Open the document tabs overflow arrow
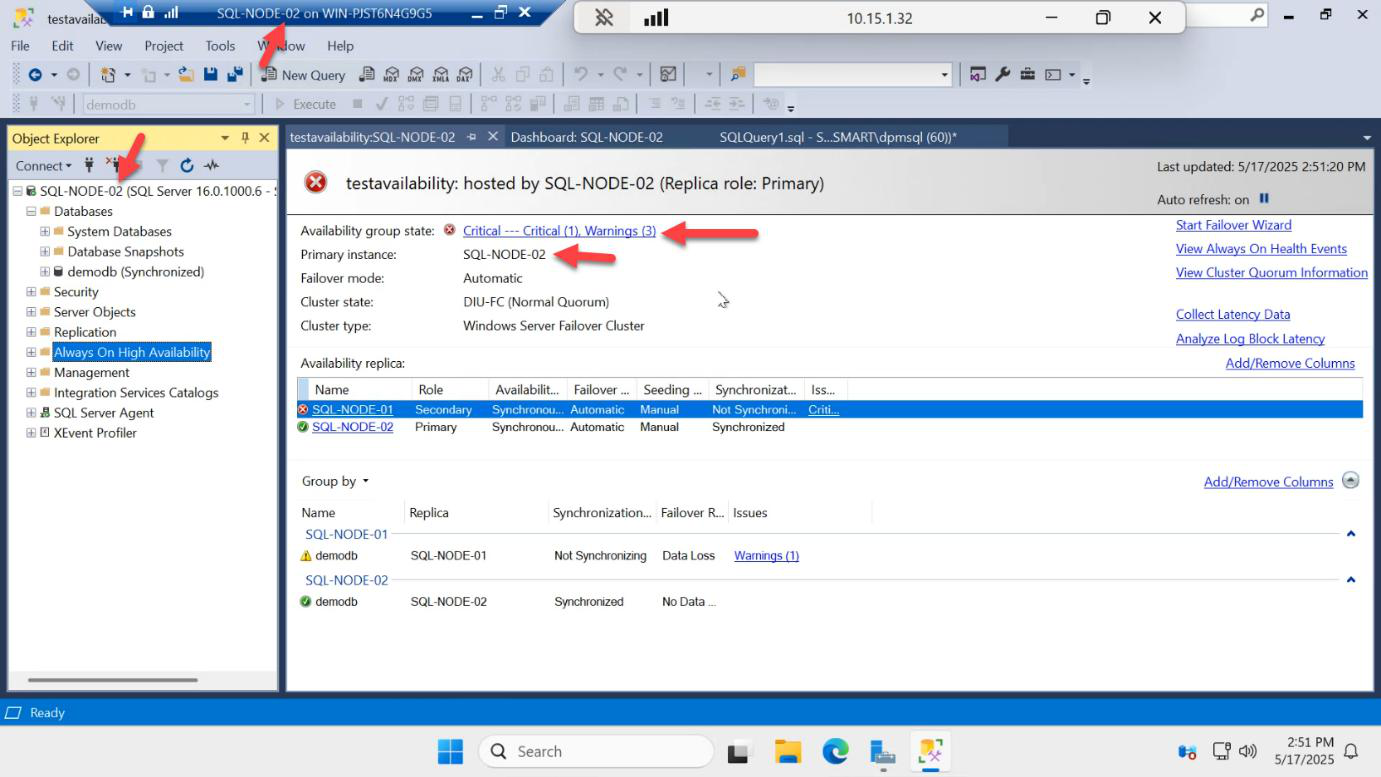This screenshot has height=777, width=1381. coord(1367,138)
